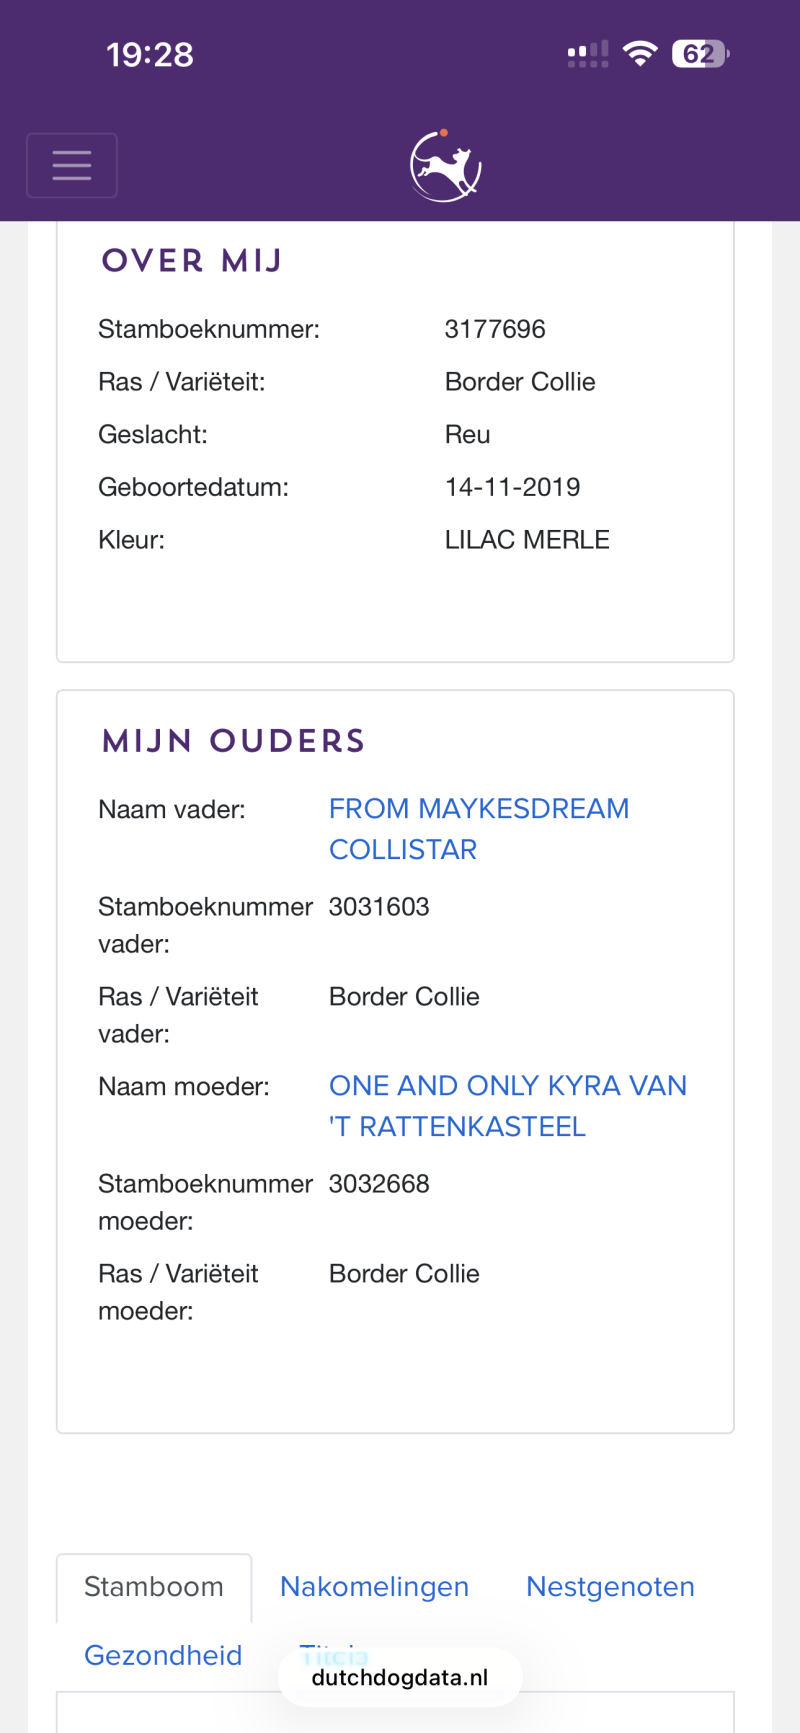The image size is (800, 1733).
Task: Tap the battery level indicator
Action: click(x=701, y=54)
